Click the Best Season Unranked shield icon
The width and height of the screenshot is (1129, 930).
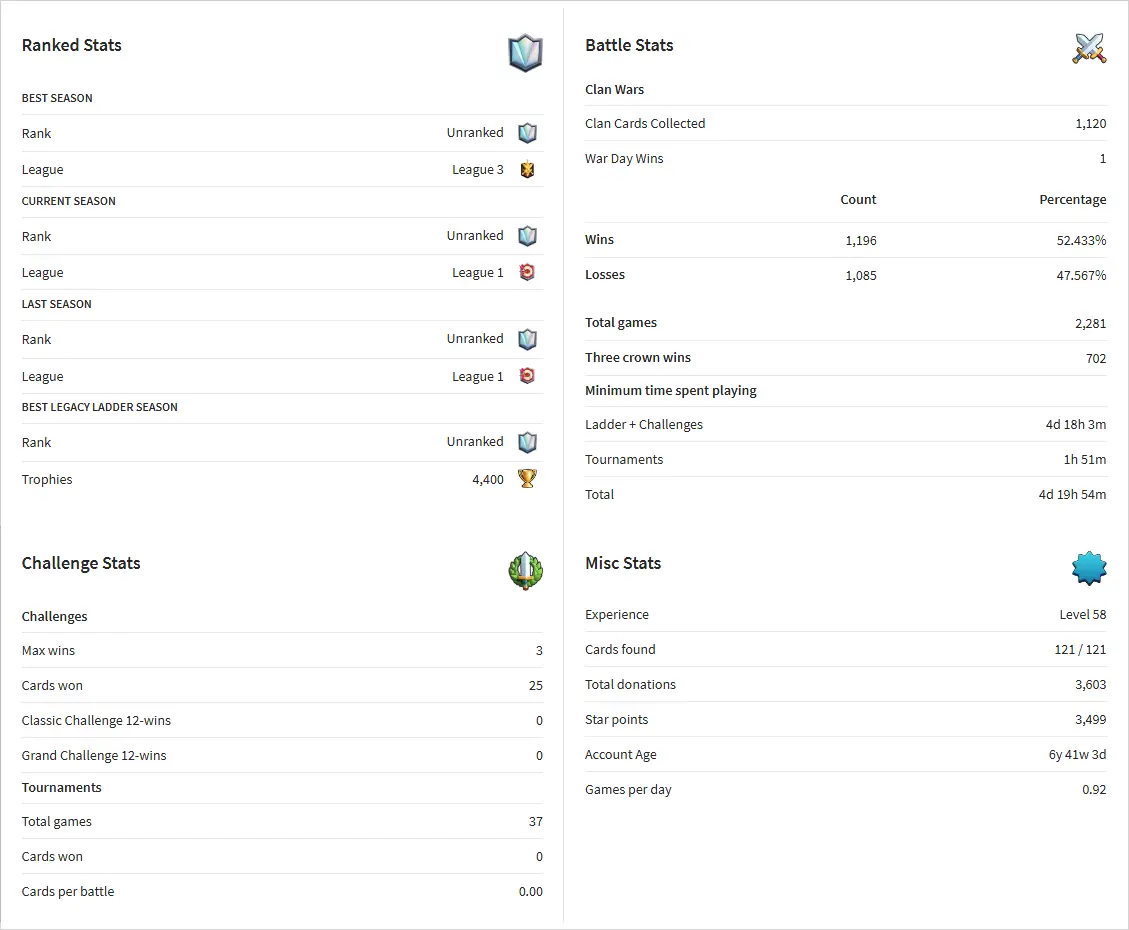click(527, 133)
